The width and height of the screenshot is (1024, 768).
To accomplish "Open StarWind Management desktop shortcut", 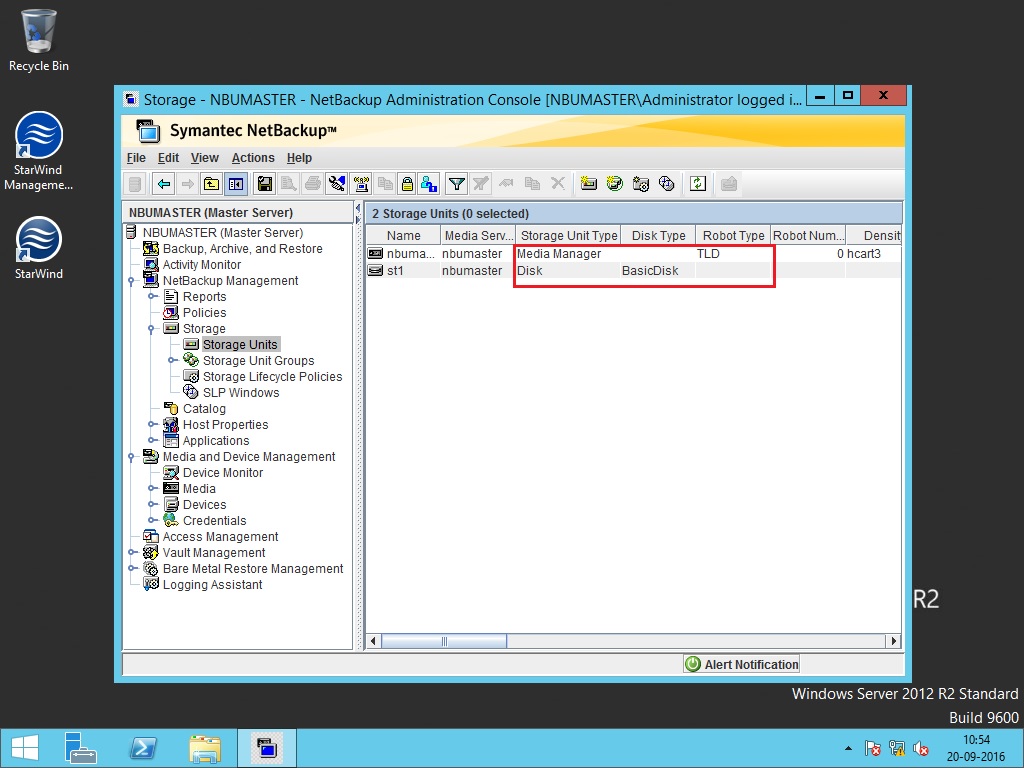I will pos(39,152).
